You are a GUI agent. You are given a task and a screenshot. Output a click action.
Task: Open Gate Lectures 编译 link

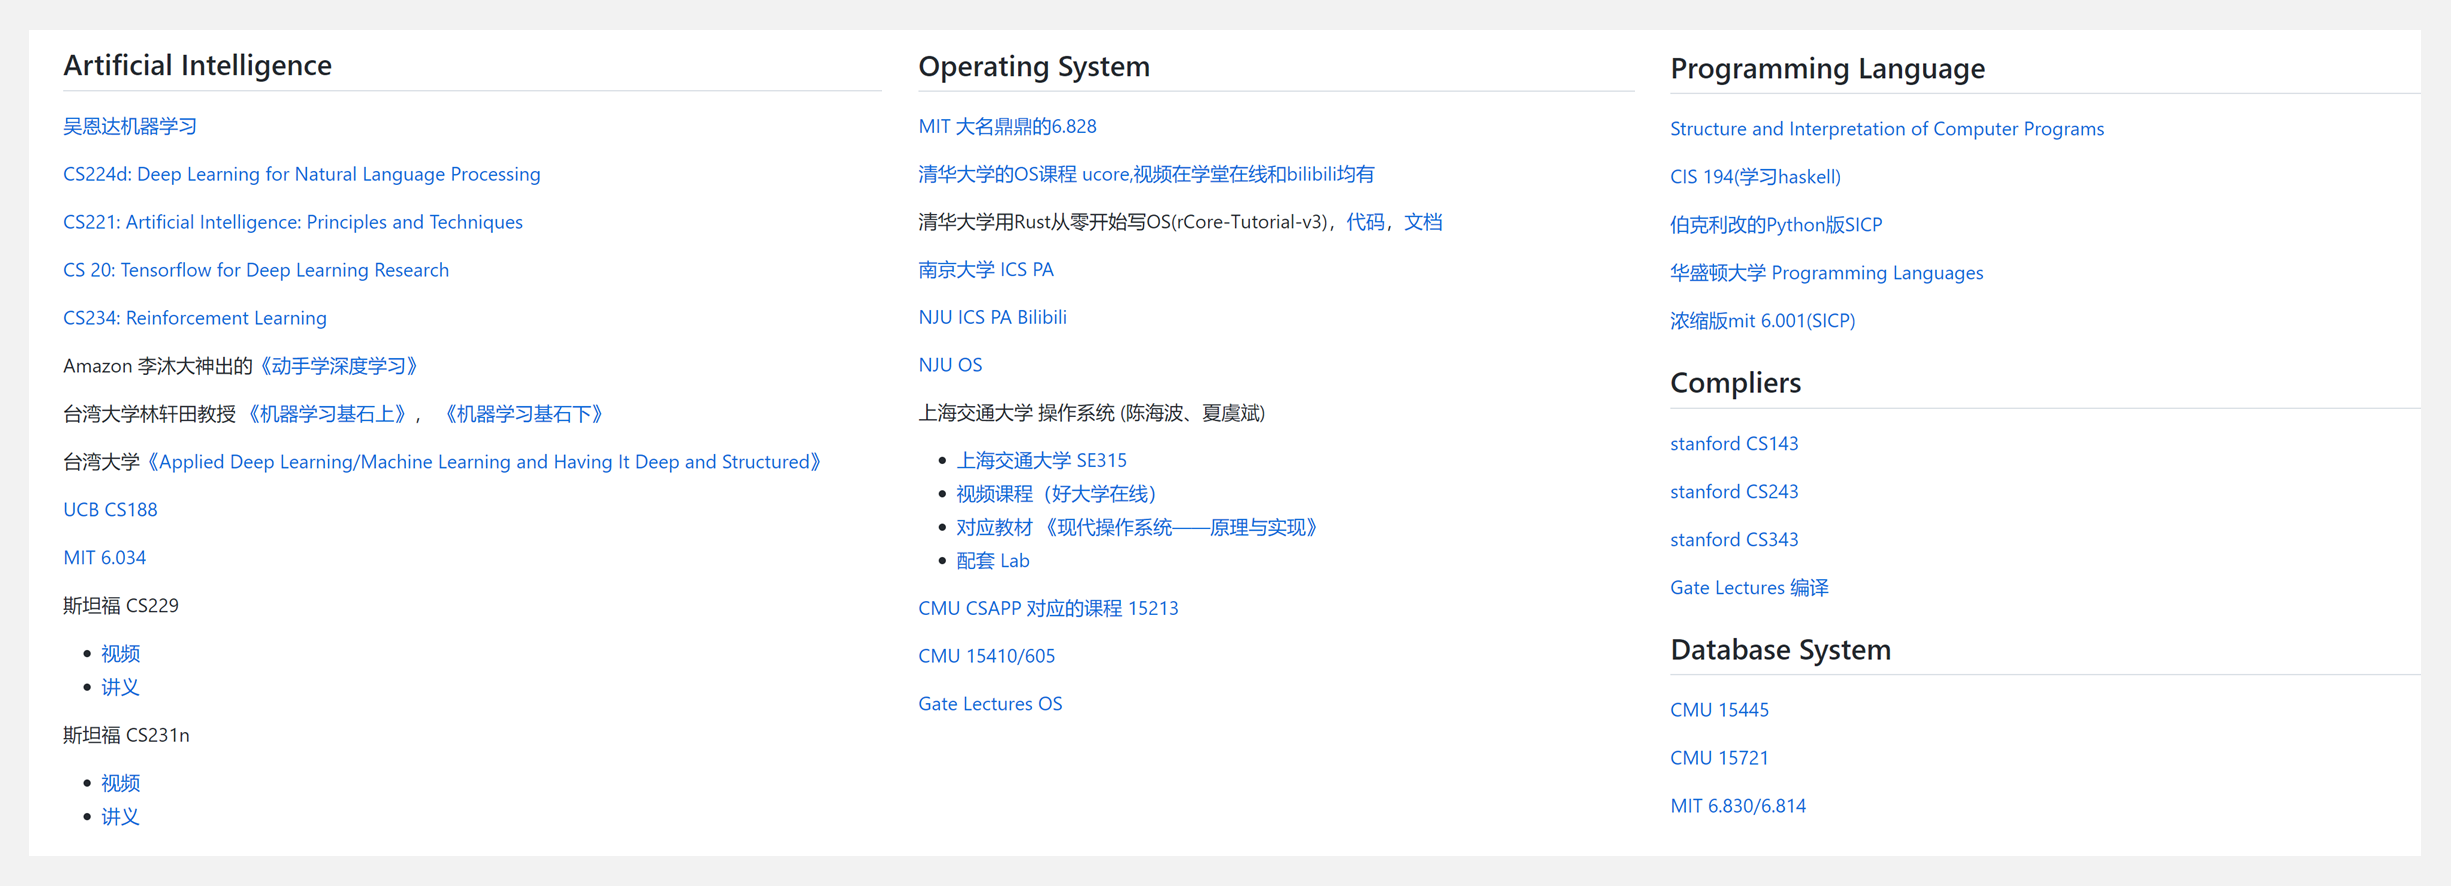(x=1749, y=588)
